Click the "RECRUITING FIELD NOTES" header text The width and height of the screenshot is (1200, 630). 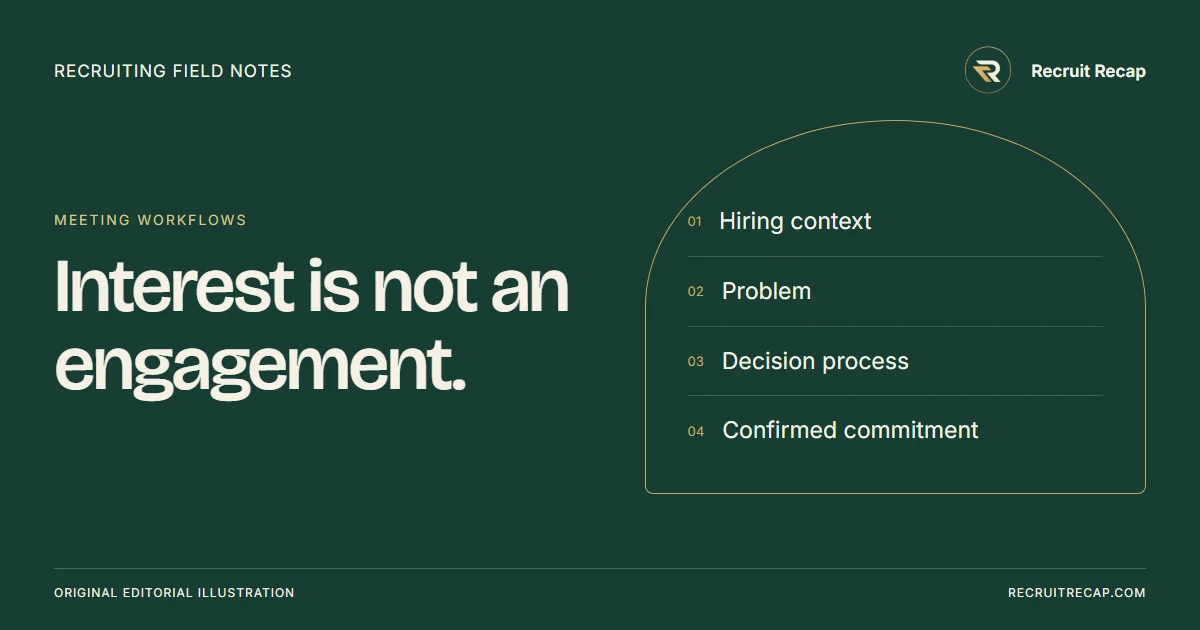coord(173,71)
